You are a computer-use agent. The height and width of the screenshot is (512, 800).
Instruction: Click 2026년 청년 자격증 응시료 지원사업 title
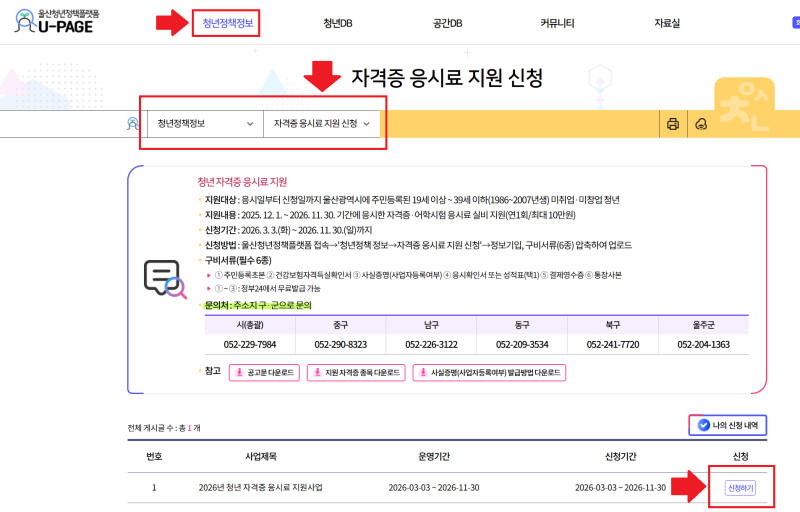[x=261, y=488]
